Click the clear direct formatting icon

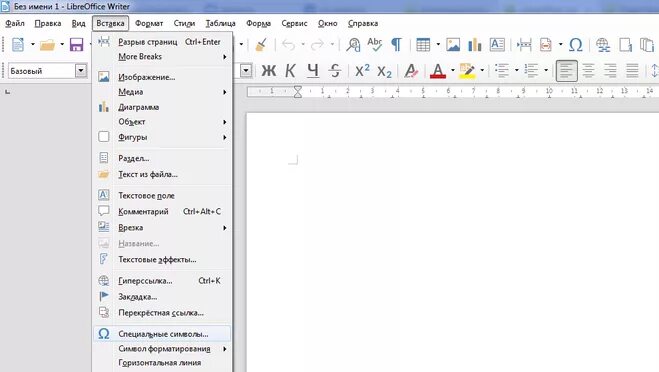(x=411, y=71)
